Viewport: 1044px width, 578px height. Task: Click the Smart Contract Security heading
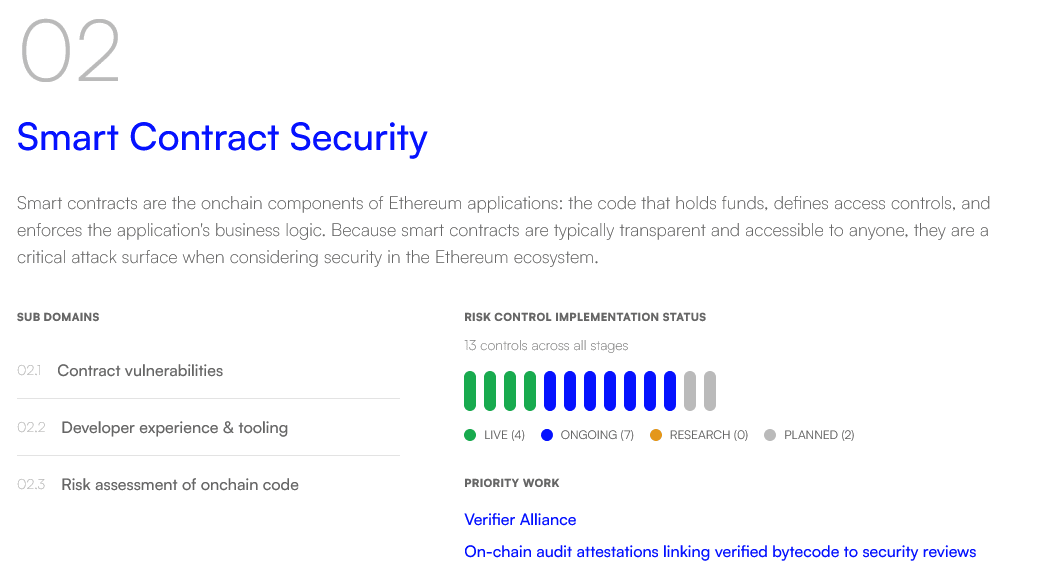click(x=222, y=137)
